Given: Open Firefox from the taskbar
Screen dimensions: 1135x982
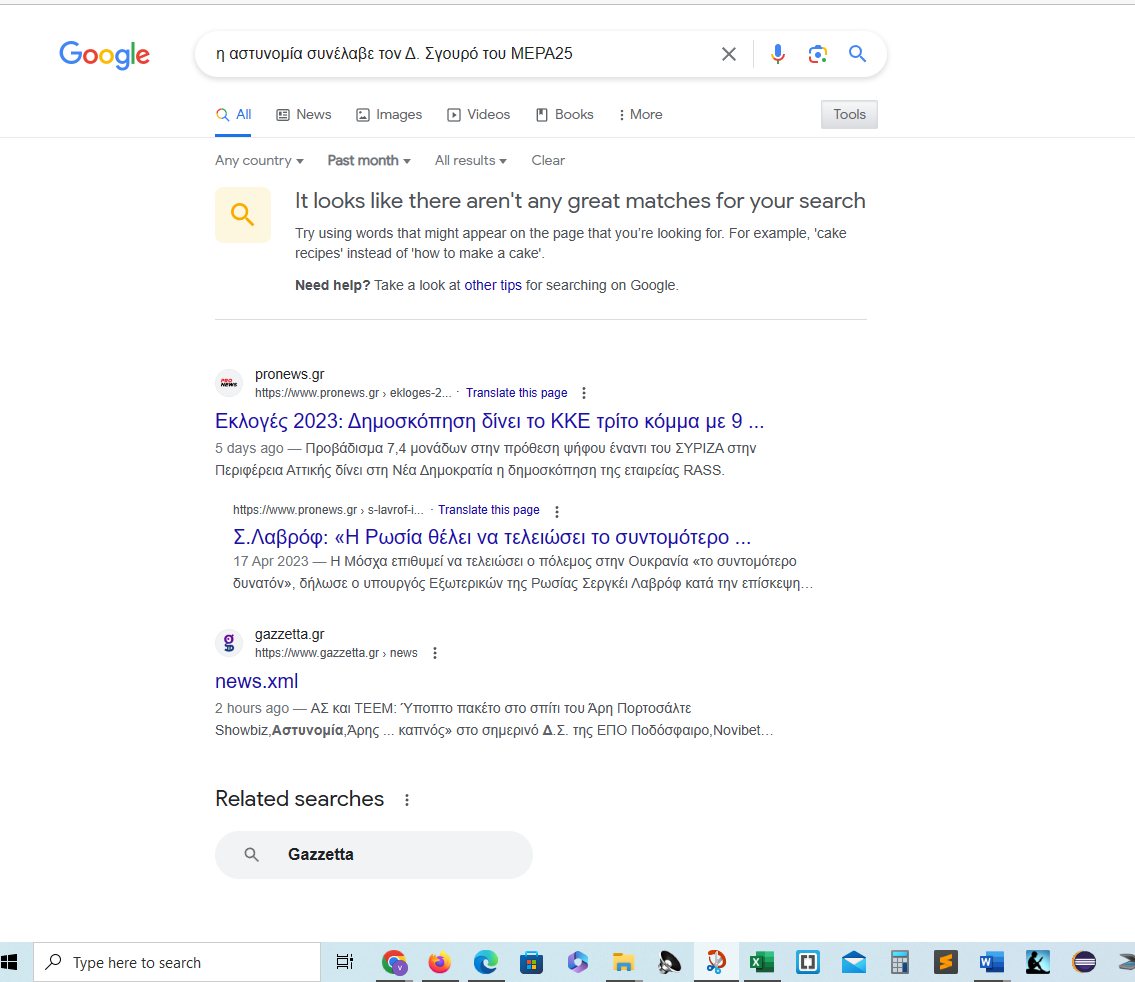Looking at the screenshot, I should [439, 962].
